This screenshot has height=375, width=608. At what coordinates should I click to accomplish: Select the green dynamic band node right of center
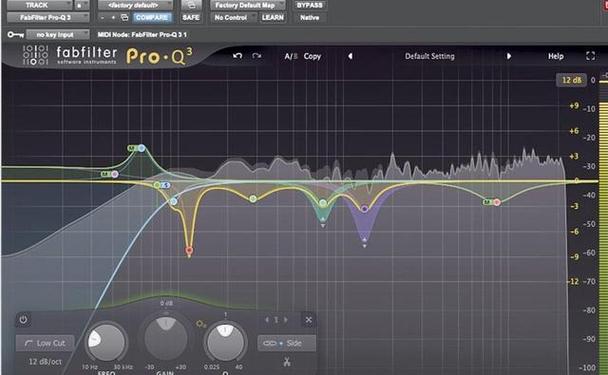pos(323,203)
